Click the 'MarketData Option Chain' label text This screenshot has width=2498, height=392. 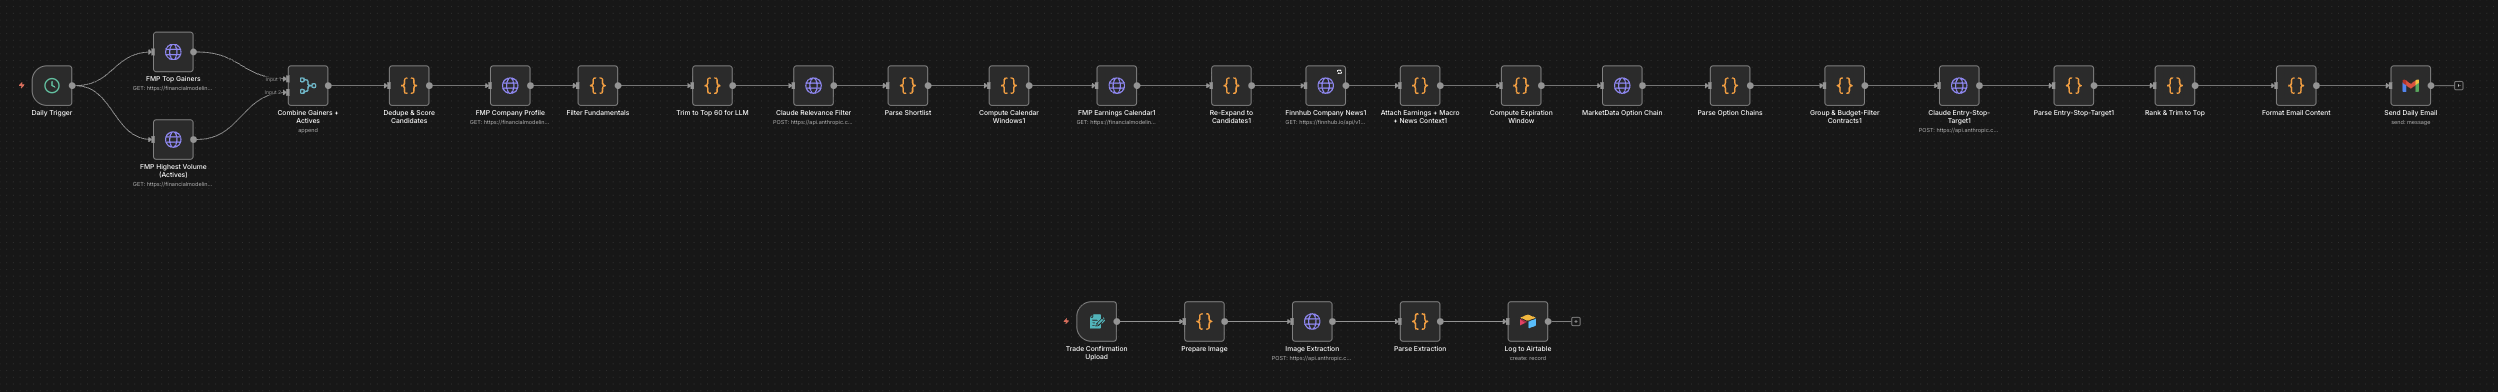[1622, 113]
